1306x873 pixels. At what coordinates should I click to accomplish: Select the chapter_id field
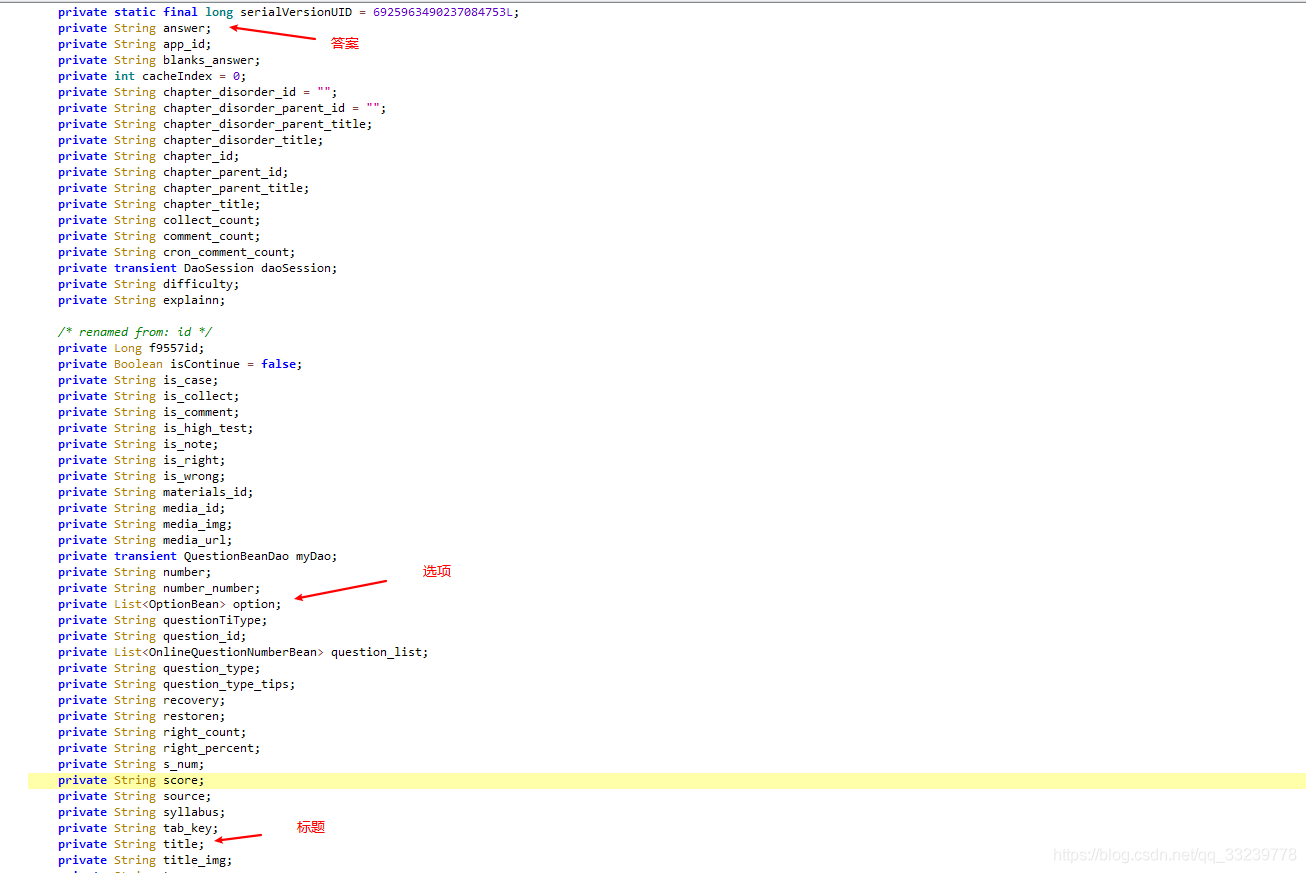[x=149, y=156]
